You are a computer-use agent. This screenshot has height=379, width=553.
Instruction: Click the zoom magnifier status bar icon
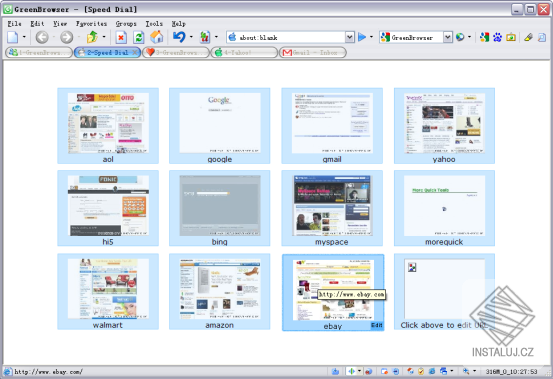click(466, 371)
